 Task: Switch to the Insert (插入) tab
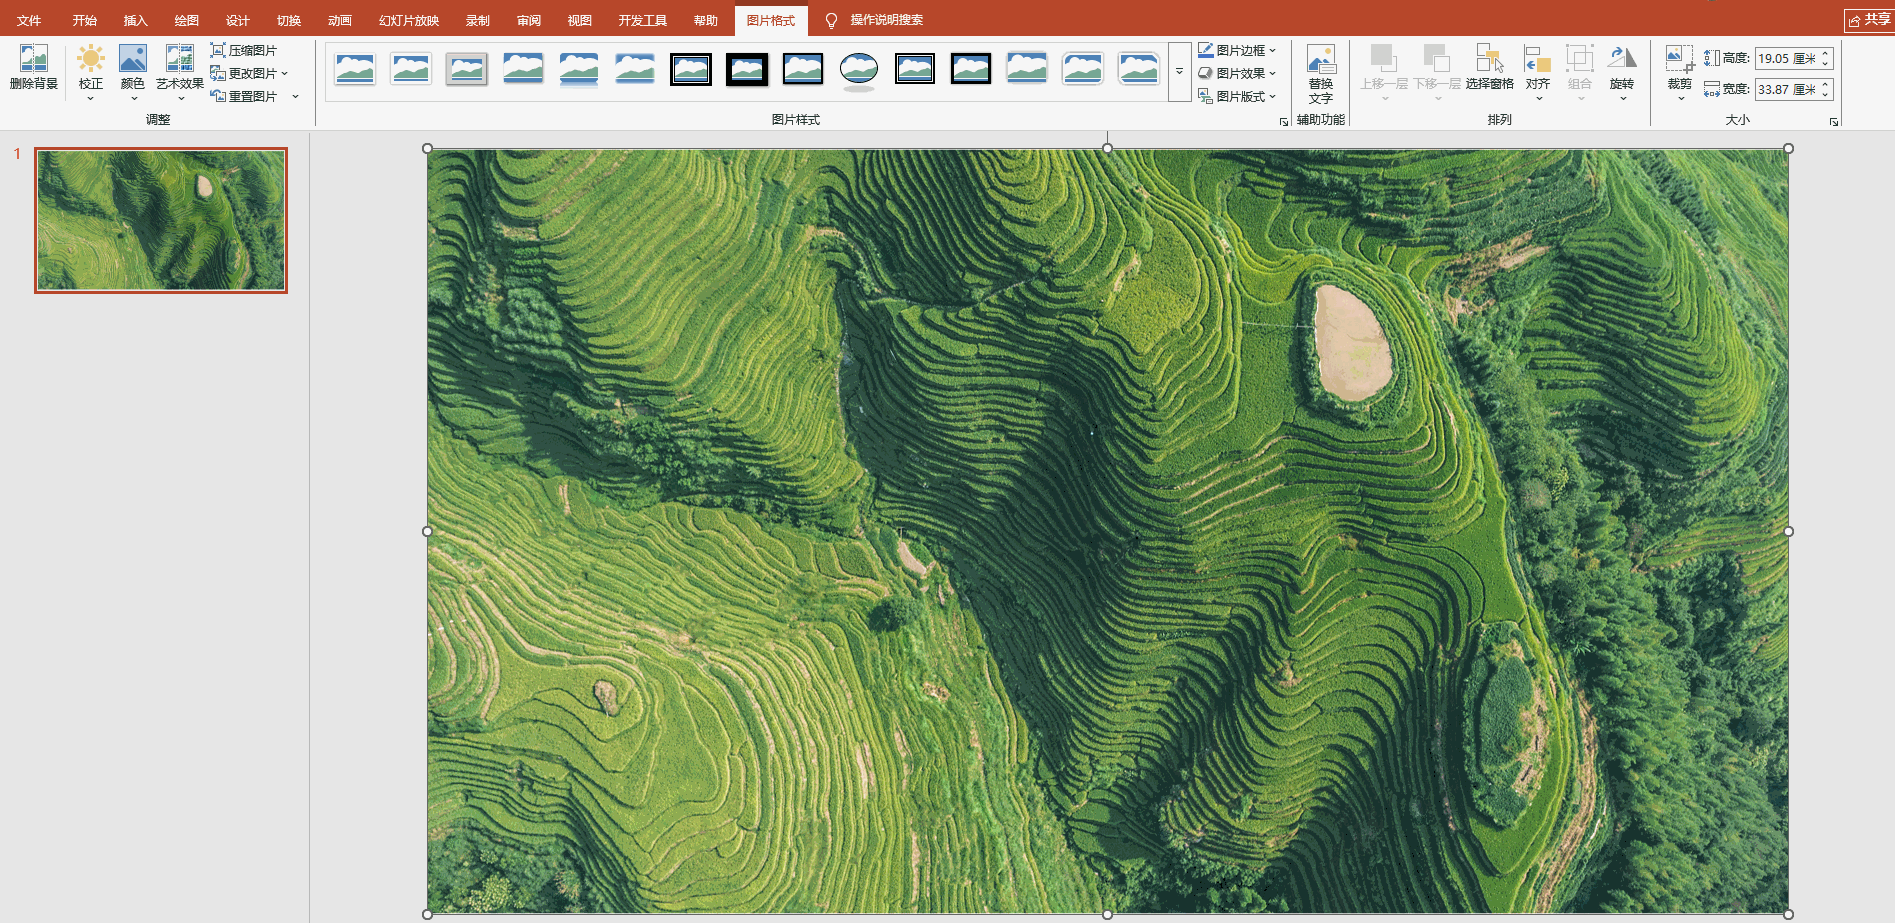tap(135, 20)
